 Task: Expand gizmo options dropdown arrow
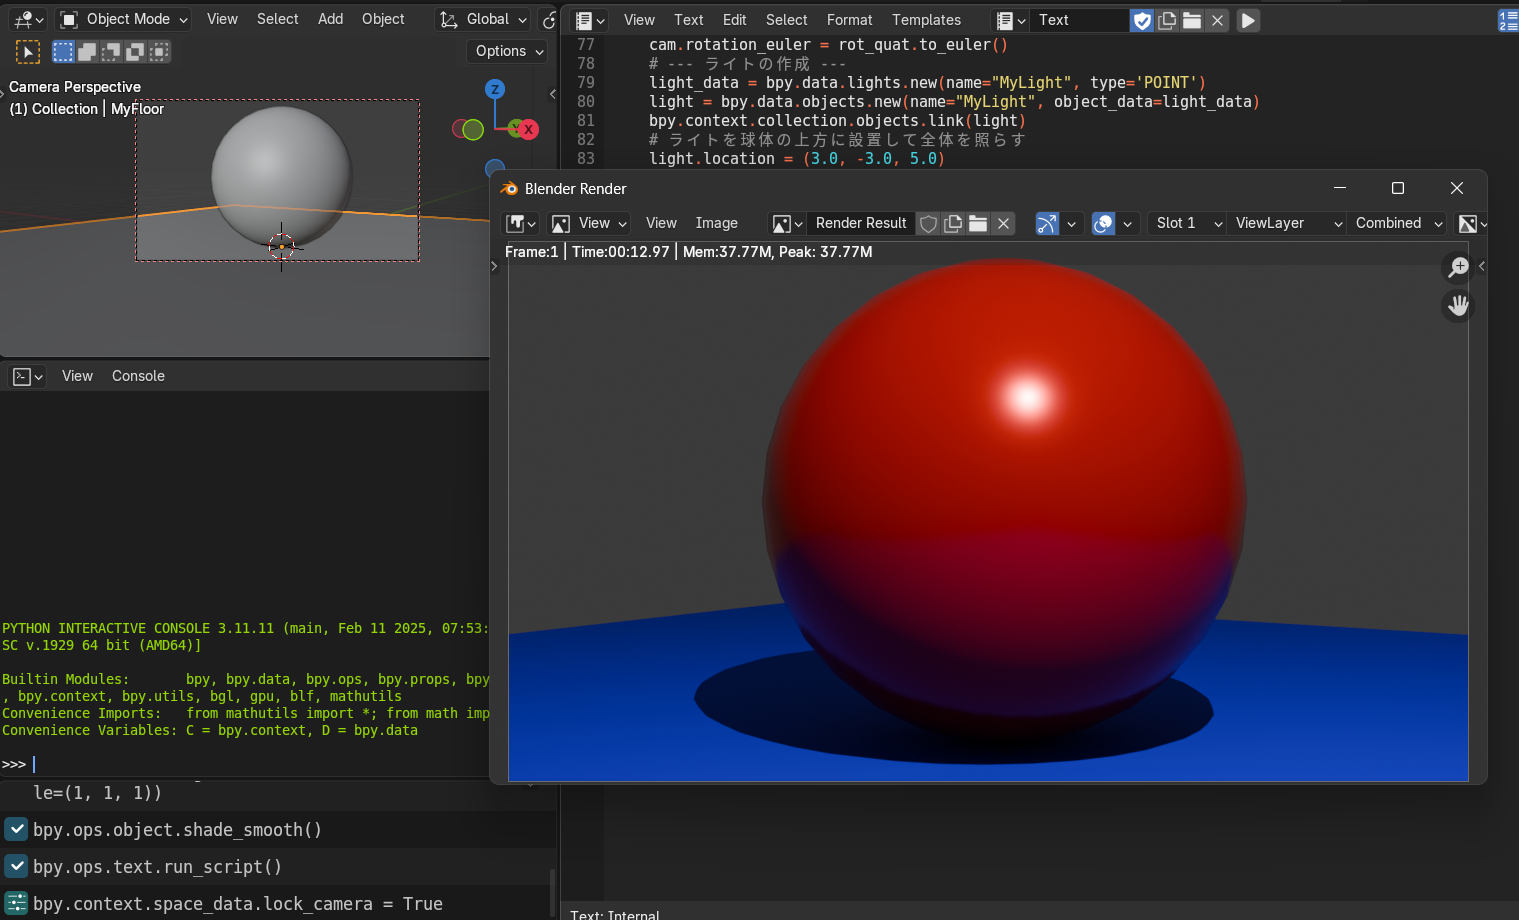[1072, 223]
